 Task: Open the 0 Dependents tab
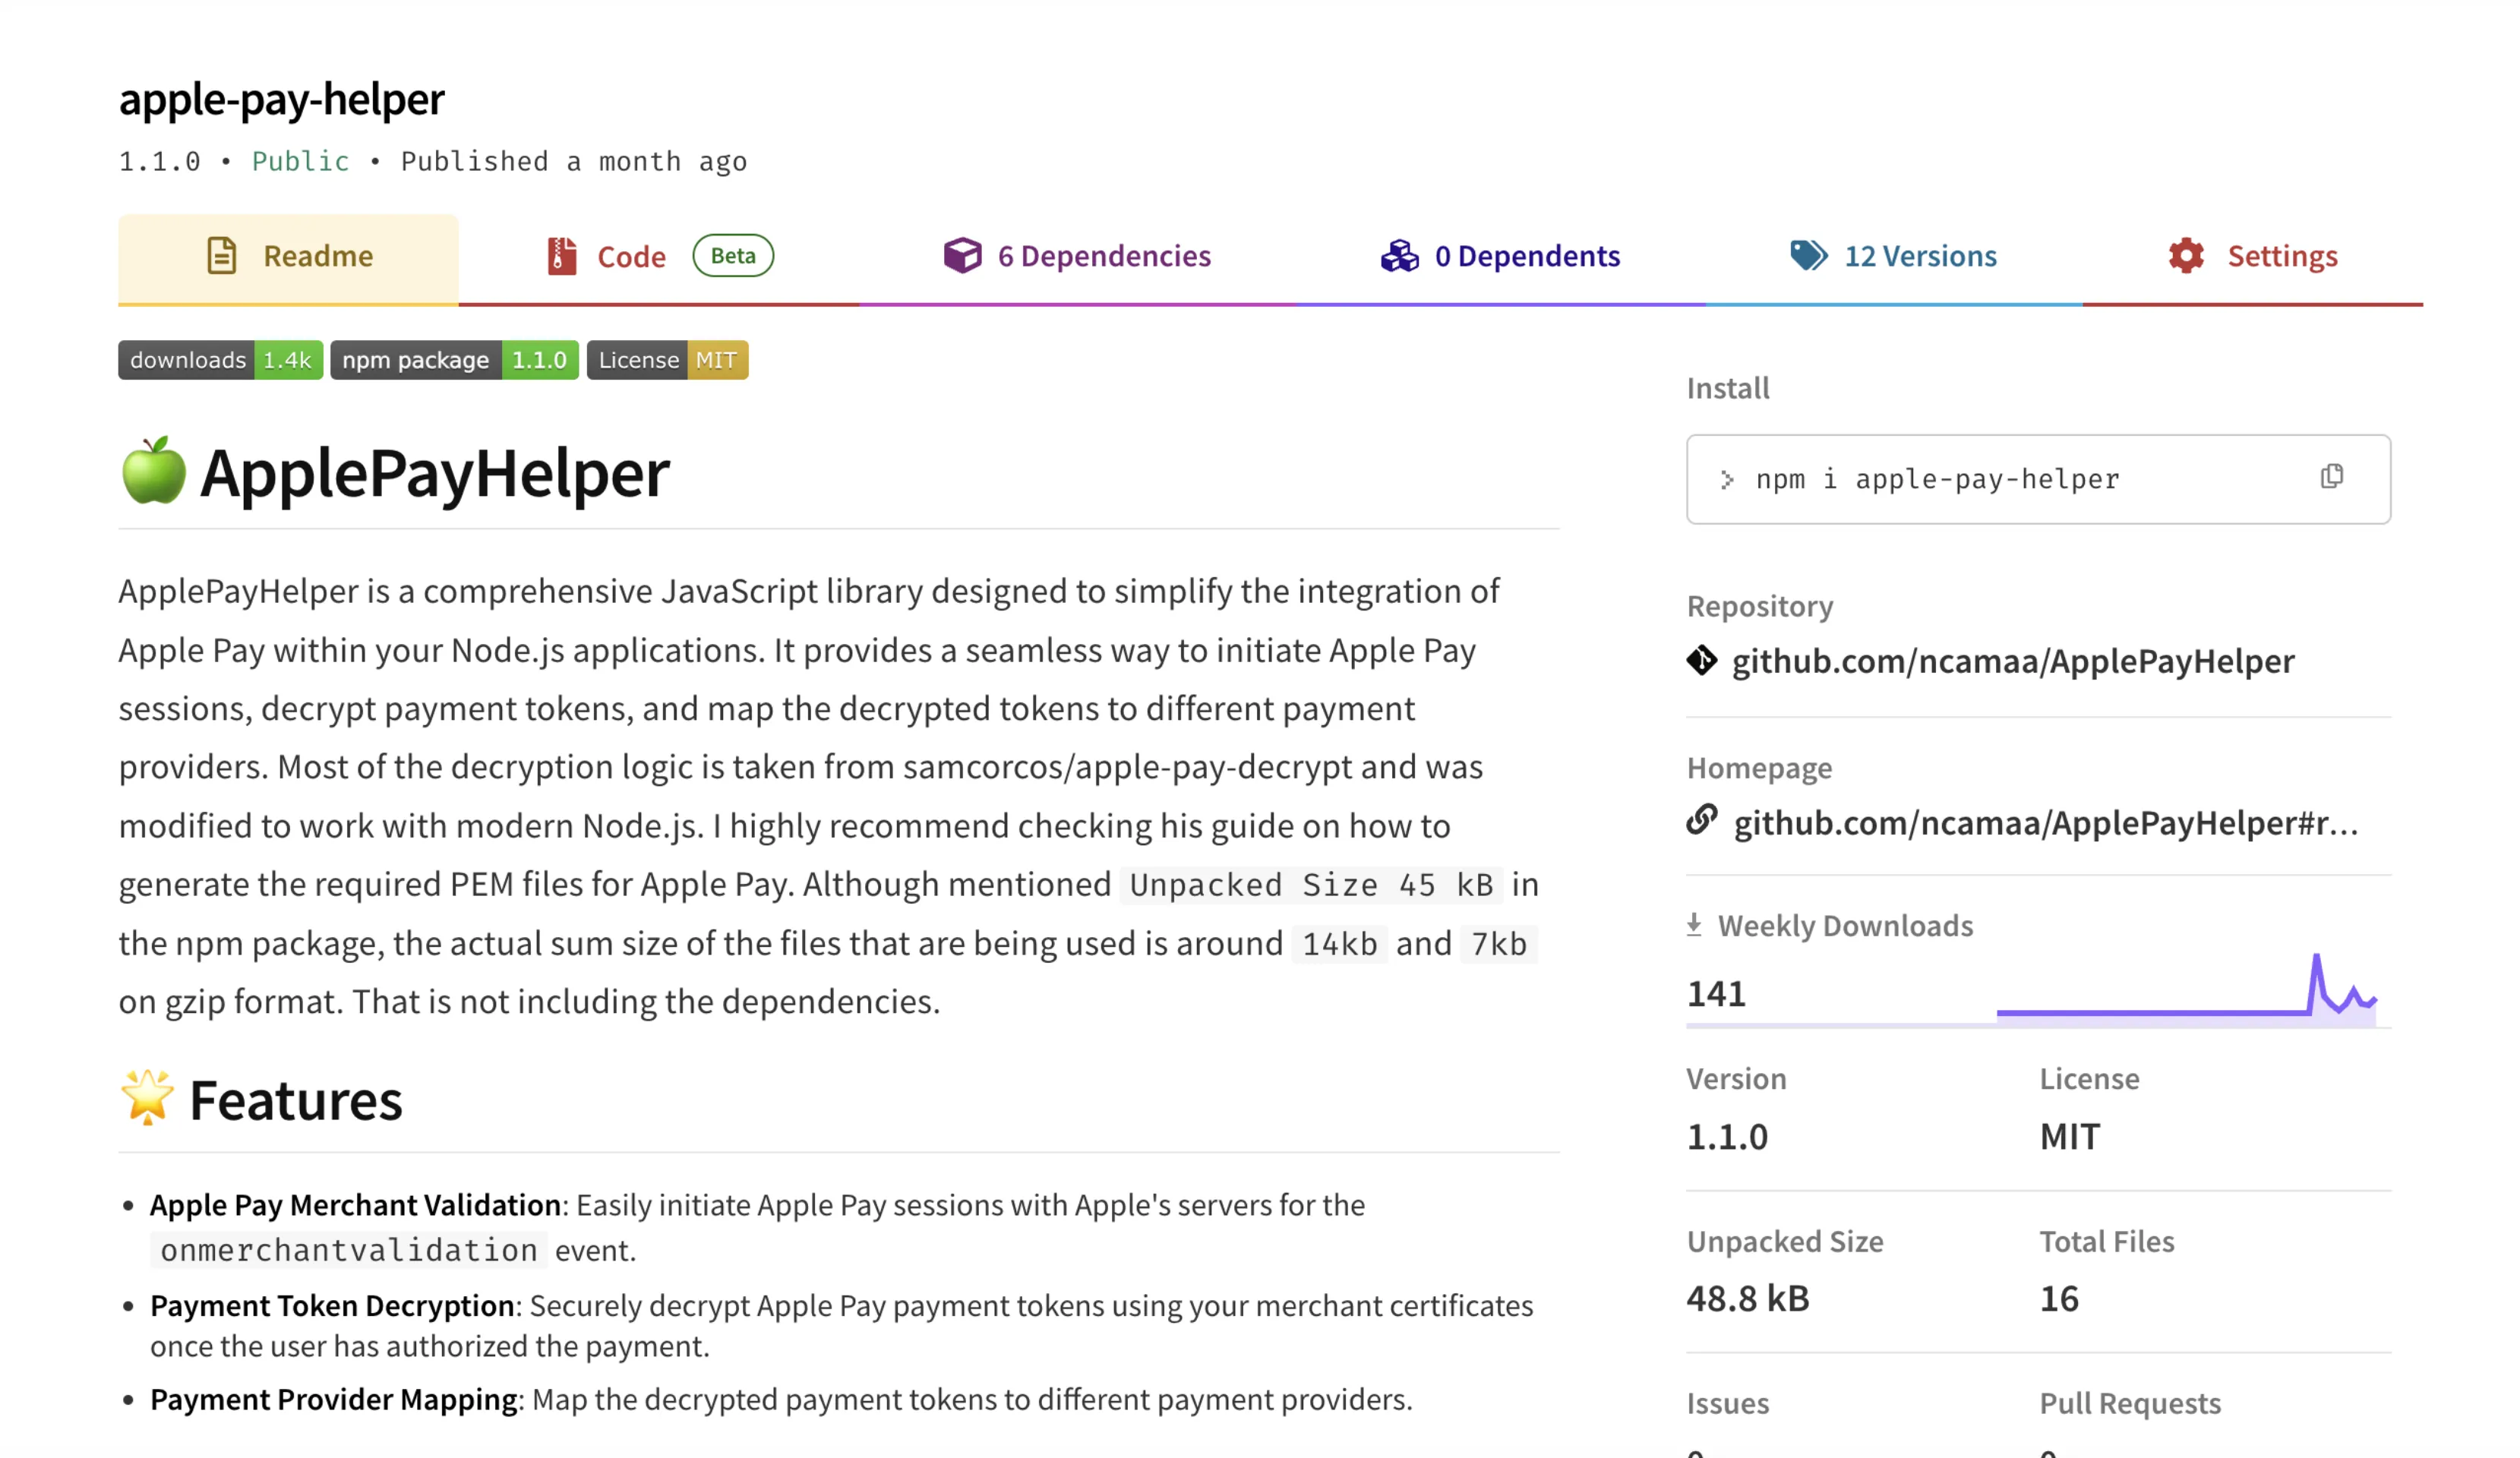[x=1527, y=256]
